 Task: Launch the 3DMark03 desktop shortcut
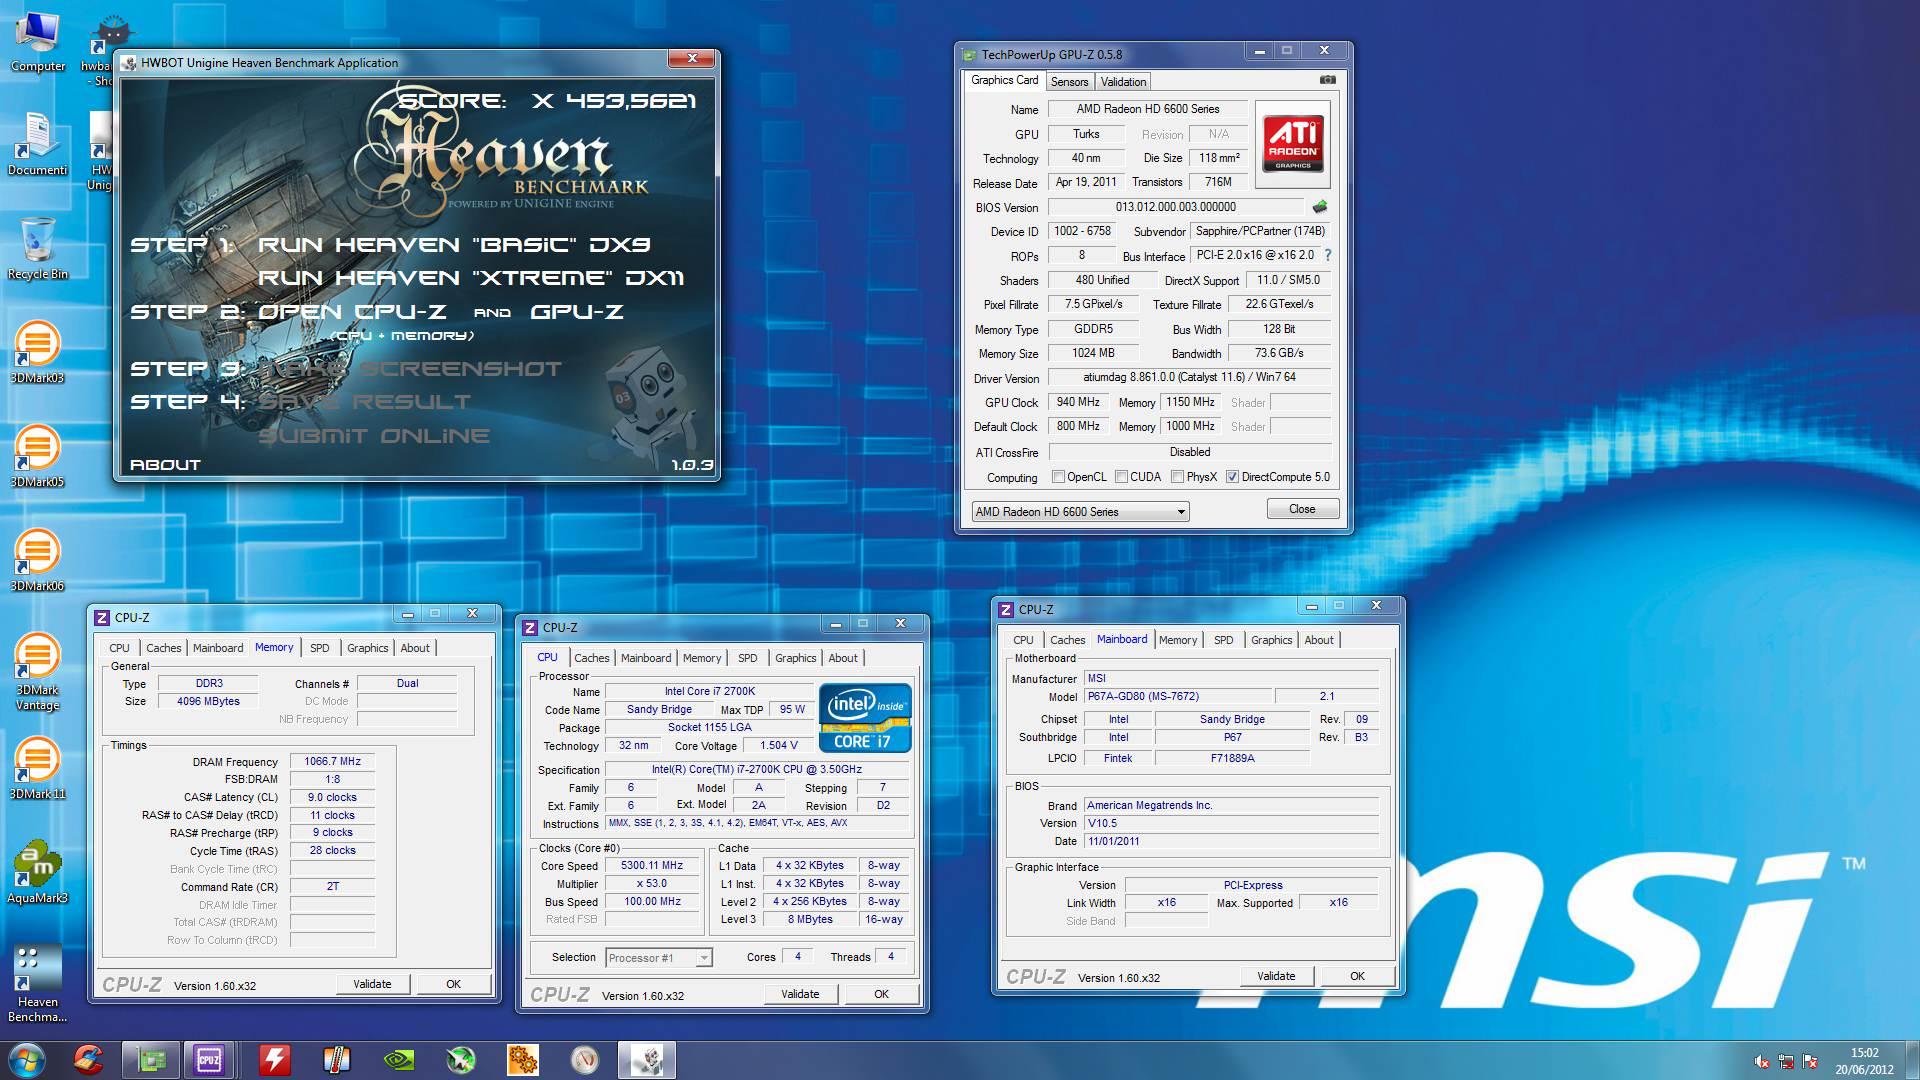[x=37, y=352]
